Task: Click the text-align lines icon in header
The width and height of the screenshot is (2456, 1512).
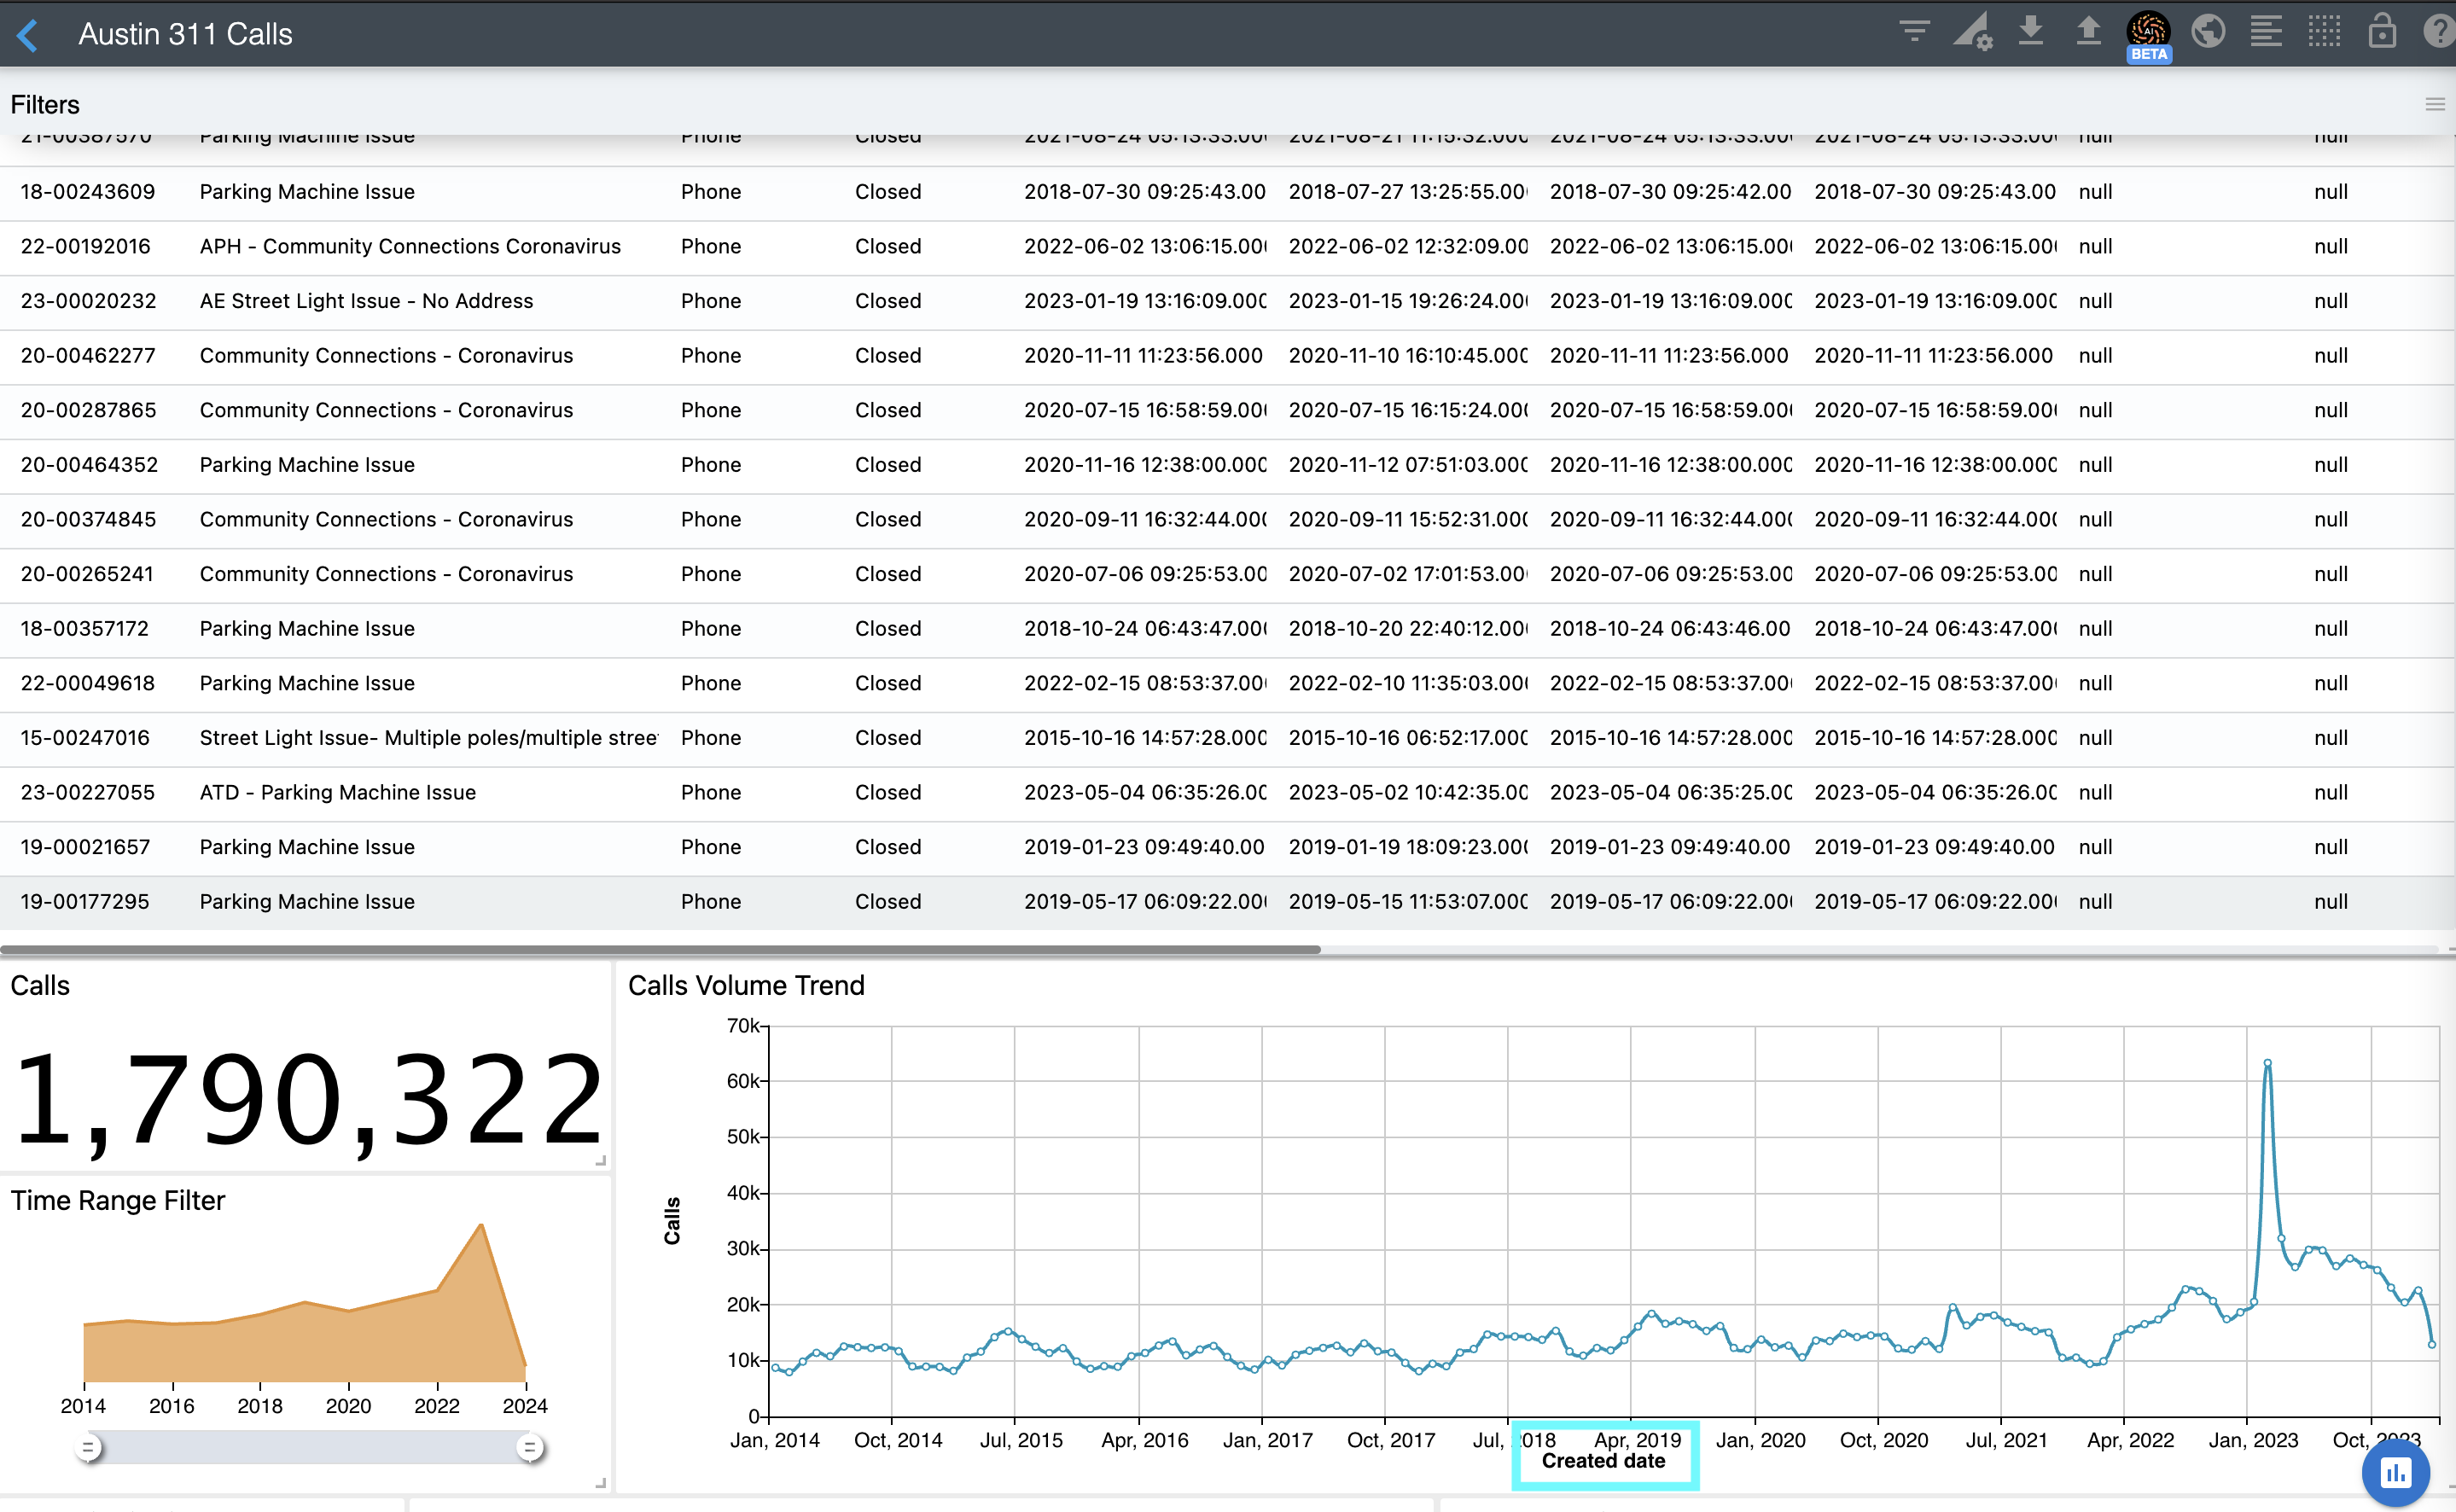Action: coord(2266,32)
